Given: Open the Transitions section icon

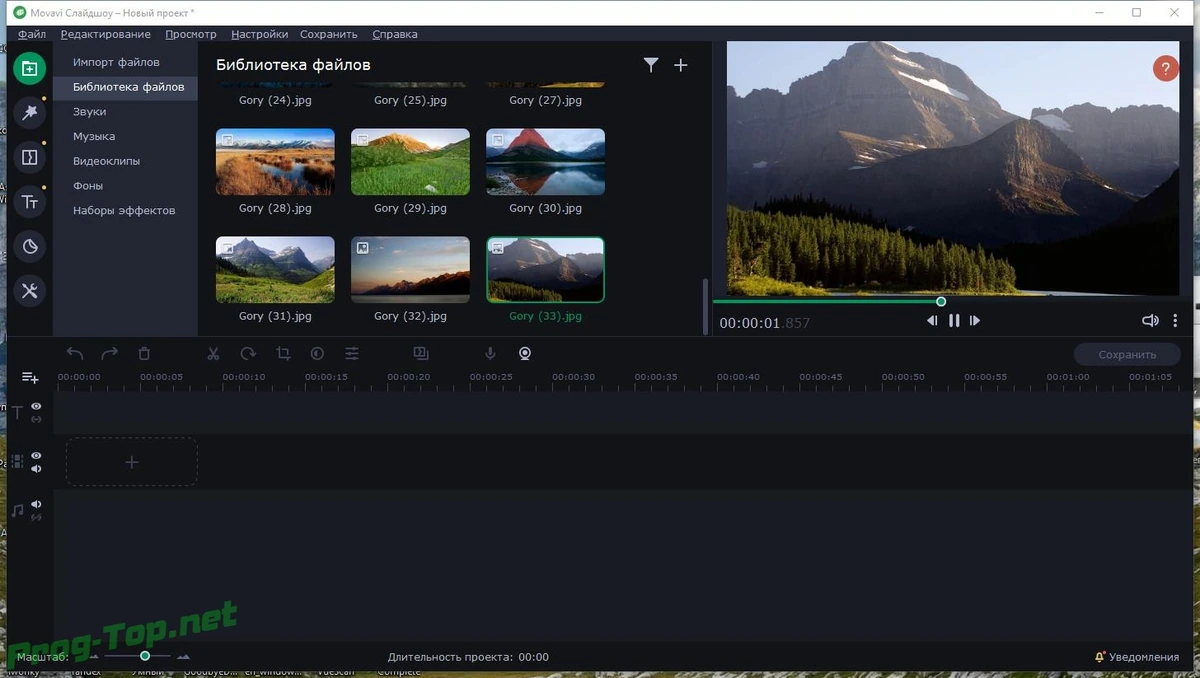Looking at the screenshot, I should (x=30, y=158).
